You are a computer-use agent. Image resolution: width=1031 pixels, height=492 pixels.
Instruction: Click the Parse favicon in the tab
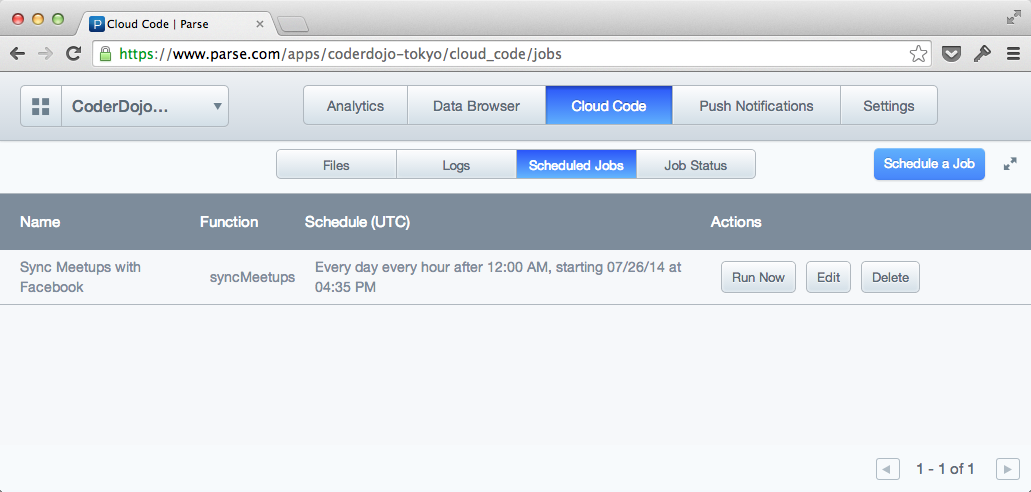click(96, 24)
